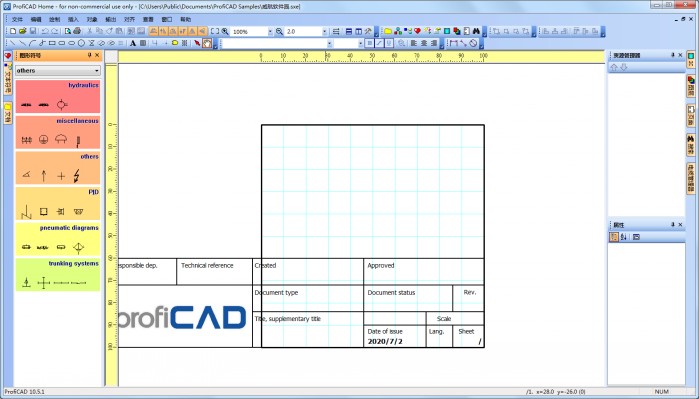Image resolution: width=699 pixels, height=399 pixels.
Task: Open the last menu bar item
Action: coord(185,20)
